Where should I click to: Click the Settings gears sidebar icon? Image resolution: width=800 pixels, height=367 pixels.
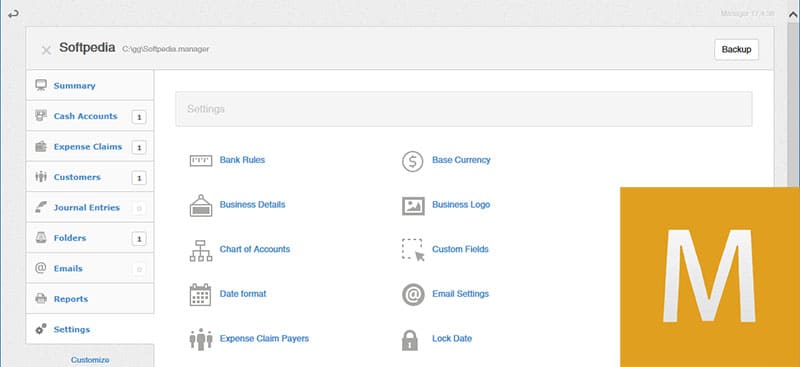click(41, 329)
